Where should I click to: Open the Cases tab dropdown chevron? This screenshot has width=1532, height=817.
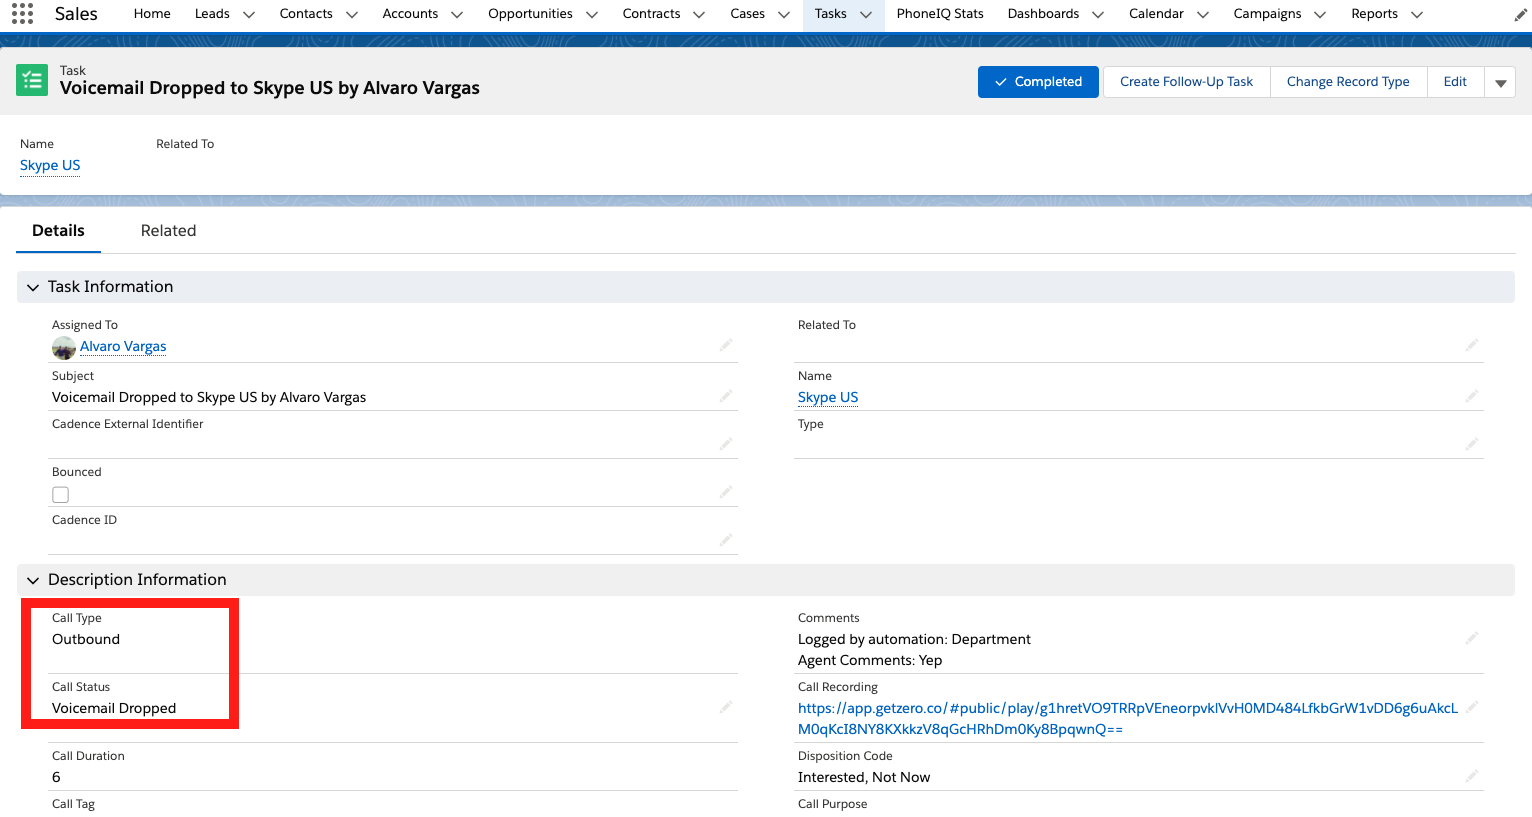[x=784, y=14]
